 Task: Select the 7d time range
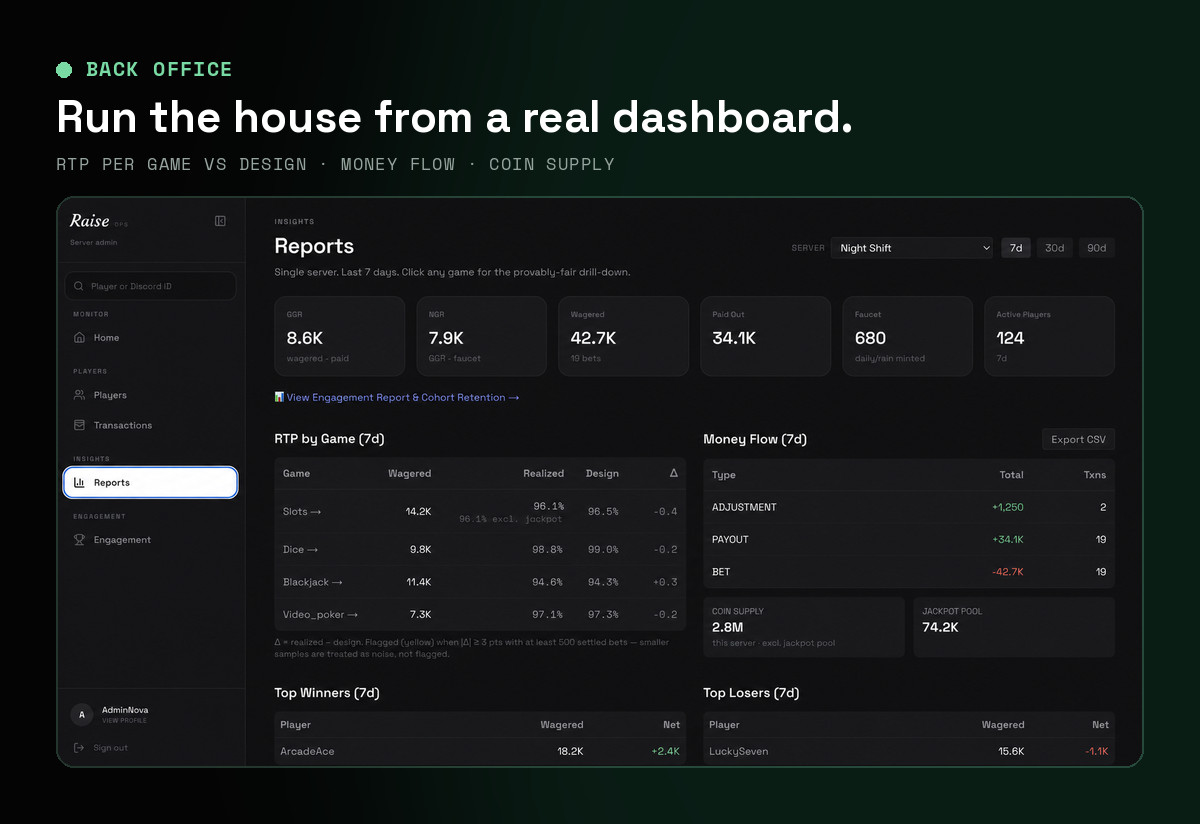(x=1016, y=248)
